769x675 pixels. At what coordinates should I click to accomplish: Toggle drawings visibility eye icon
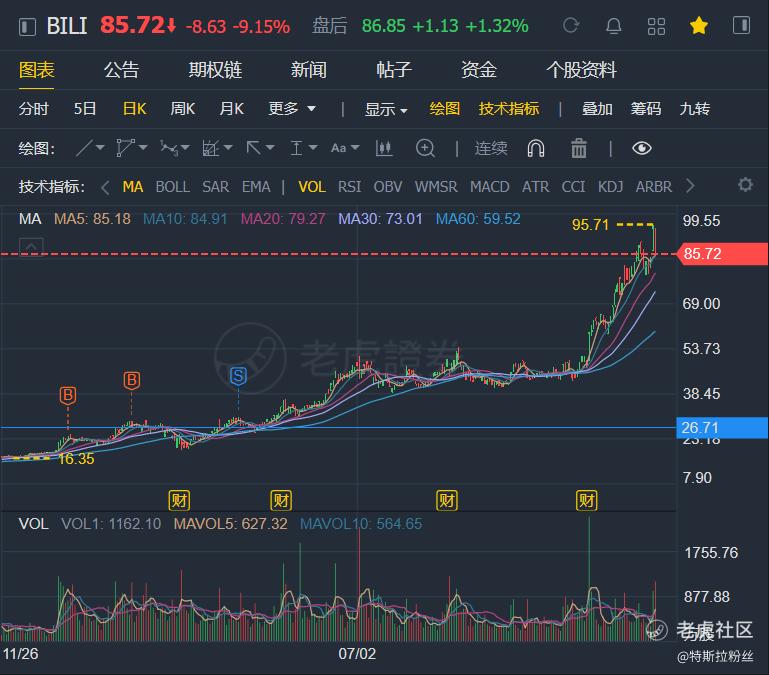point(641,148)
